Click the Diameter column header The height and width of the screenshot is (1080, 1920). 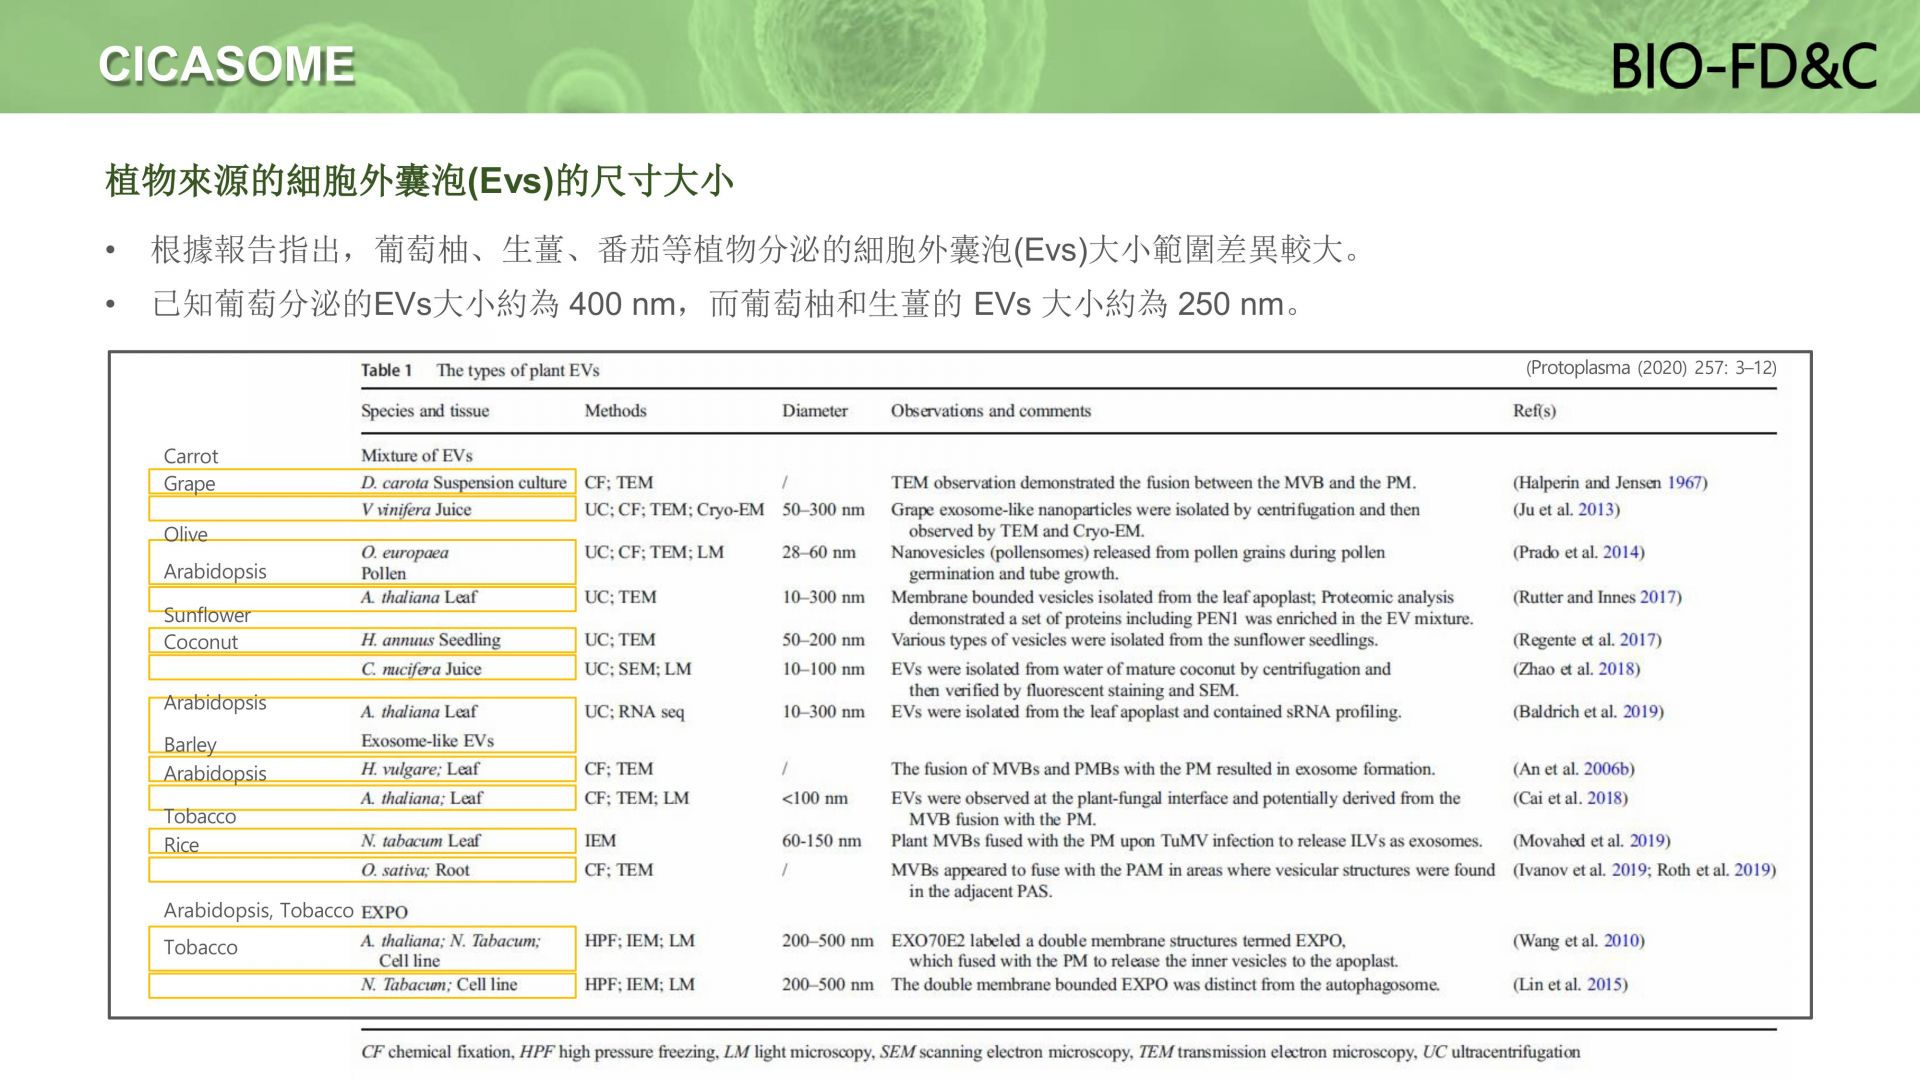[814, 411]
